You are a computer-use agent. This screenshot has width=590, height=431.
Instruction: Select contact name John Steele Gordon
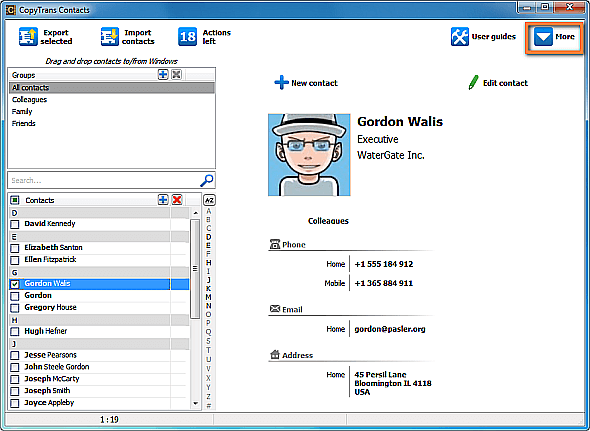[57, 367]
